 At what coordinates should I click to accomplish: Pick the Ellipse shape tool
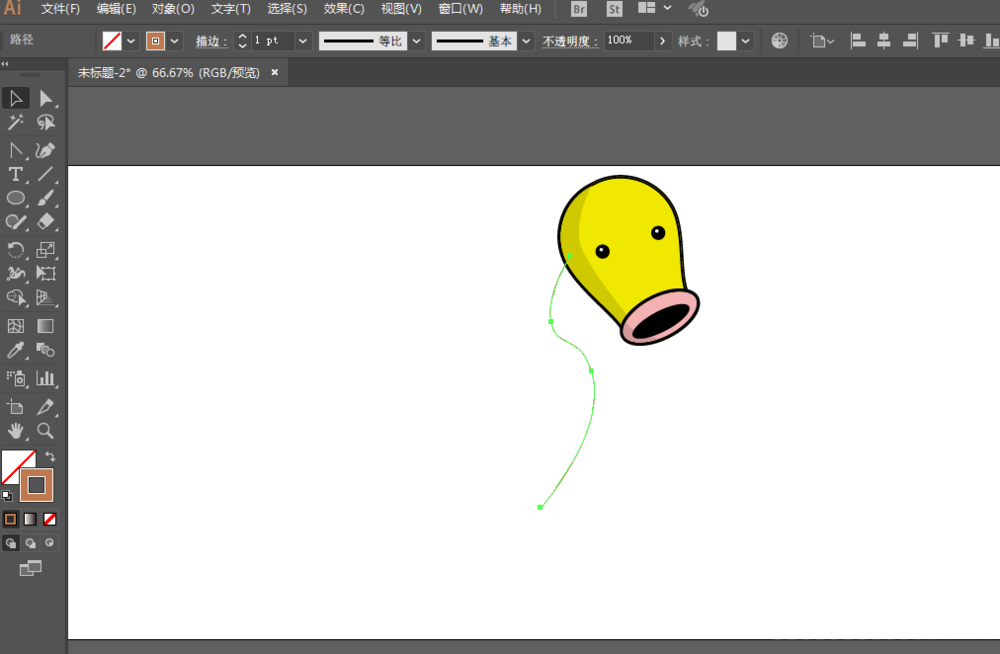coord(16,198)
